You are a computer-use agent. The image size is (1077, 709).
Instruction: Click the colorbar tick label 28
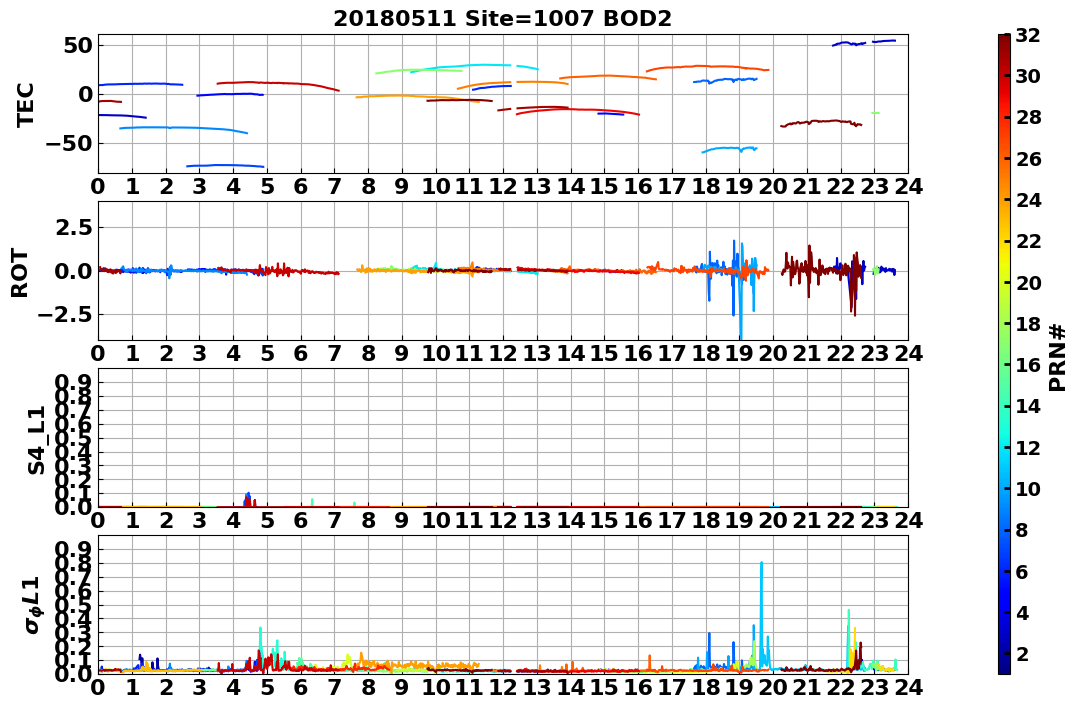[1028, 117]
